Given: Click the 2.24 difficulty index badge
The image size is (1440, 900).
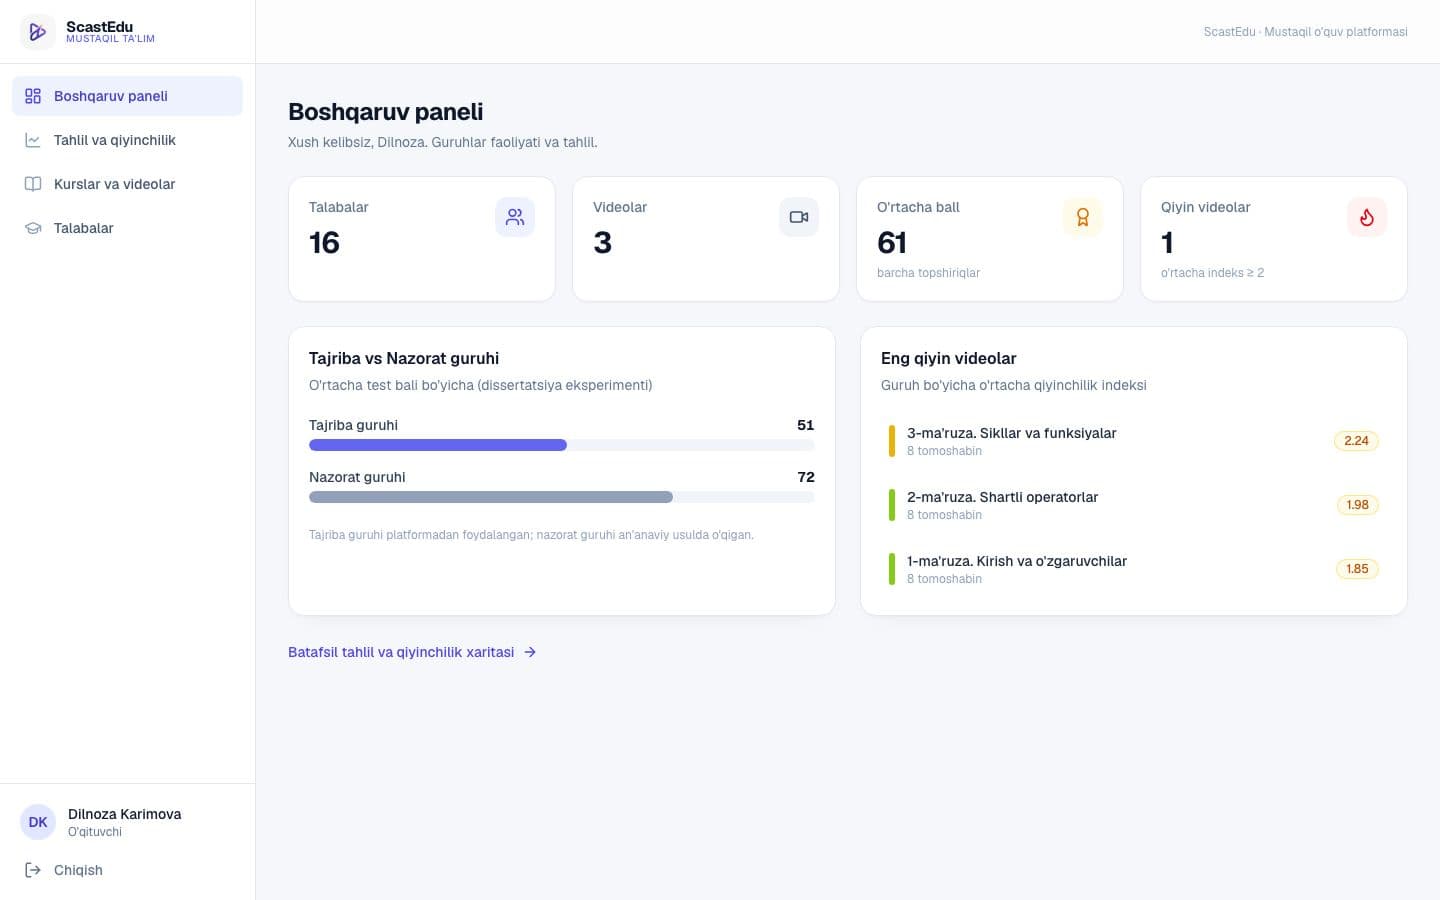Looking at the screenshot, I should point(1356,441).
